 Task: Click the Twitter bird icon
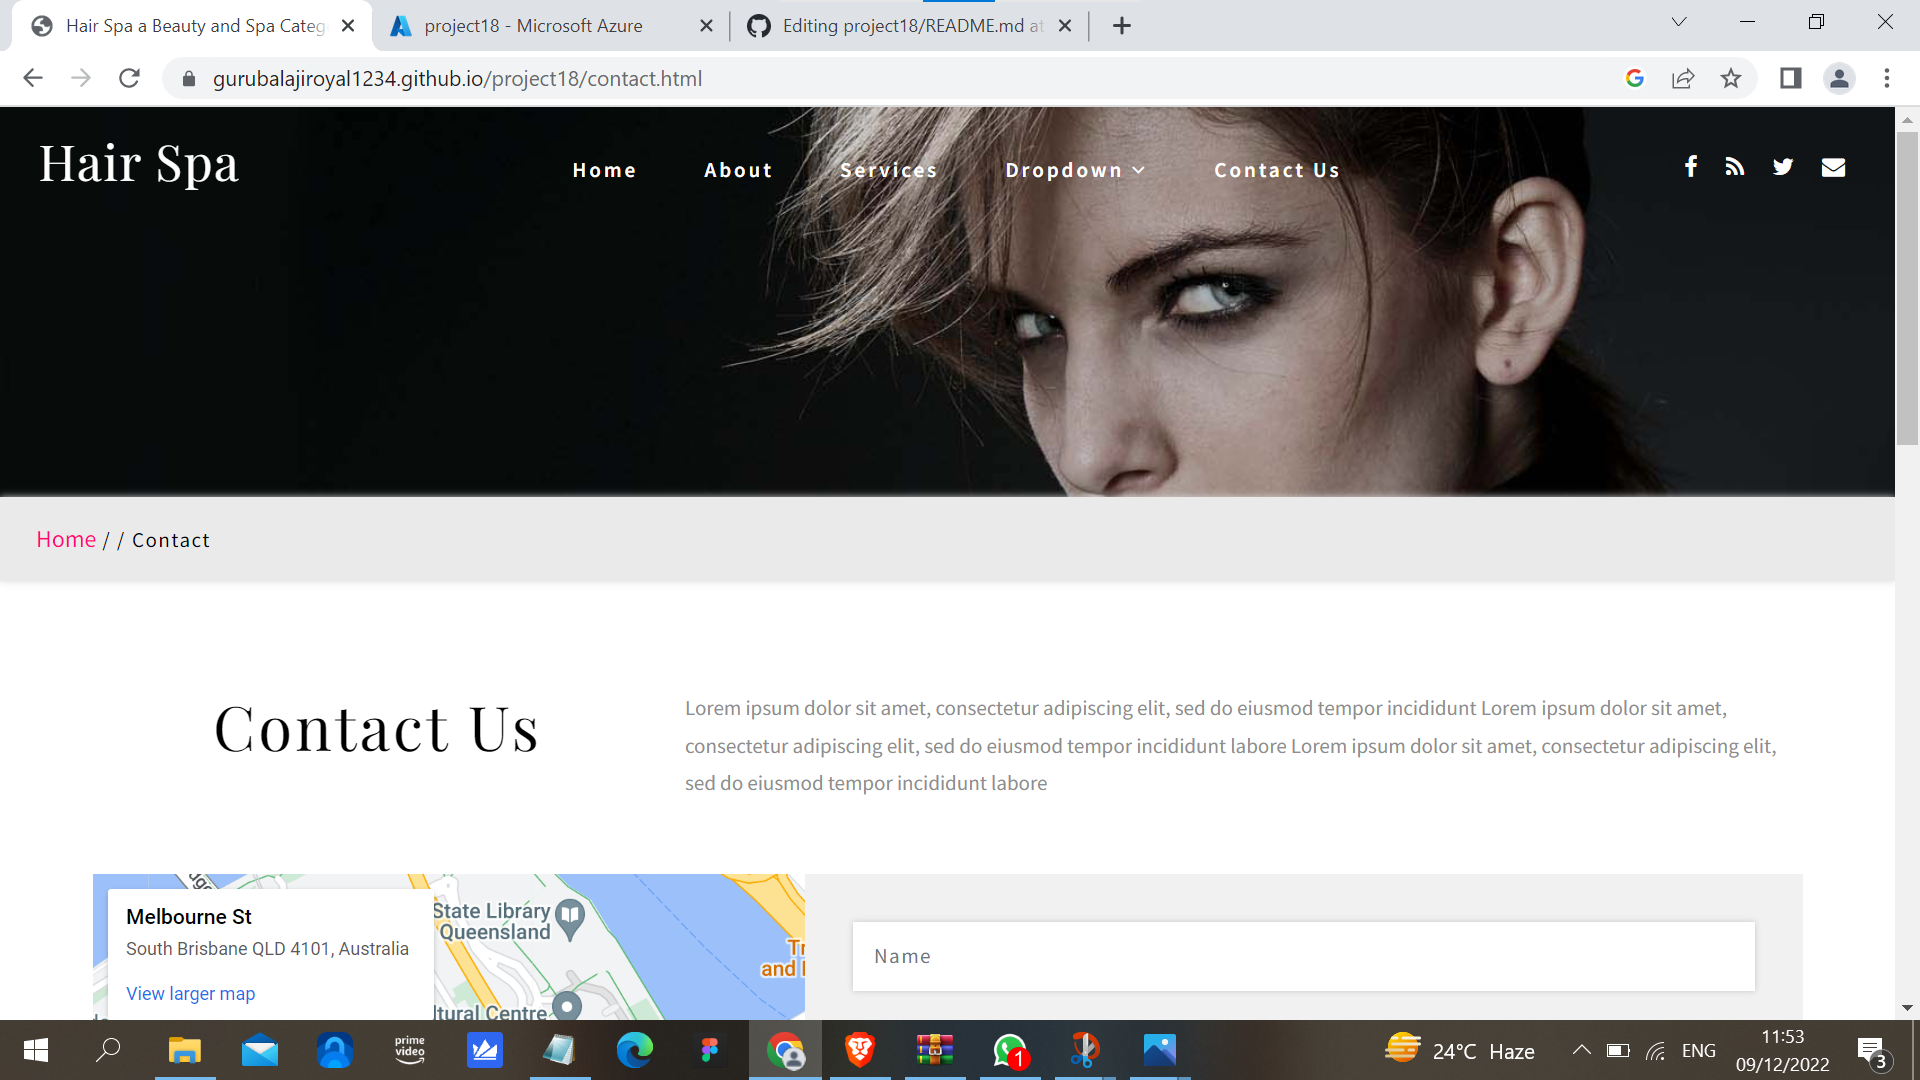(x=1783, y=167)
